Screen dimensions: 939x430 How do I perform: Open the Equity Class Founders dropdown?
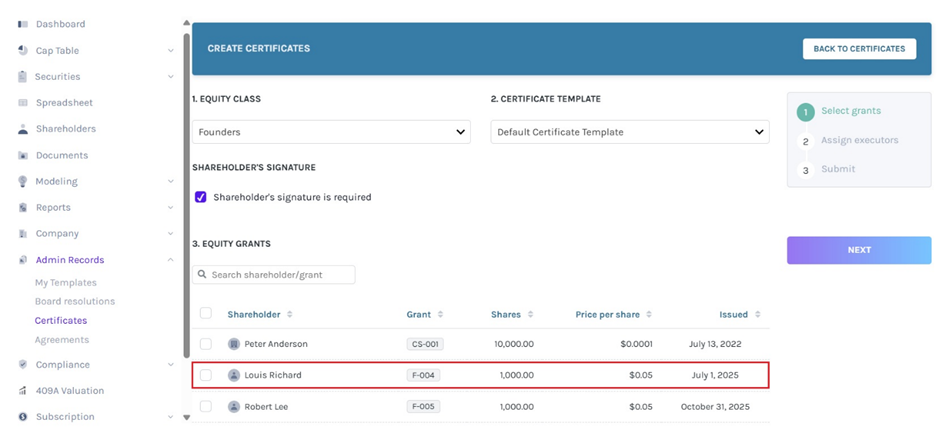tap(331, 132)
